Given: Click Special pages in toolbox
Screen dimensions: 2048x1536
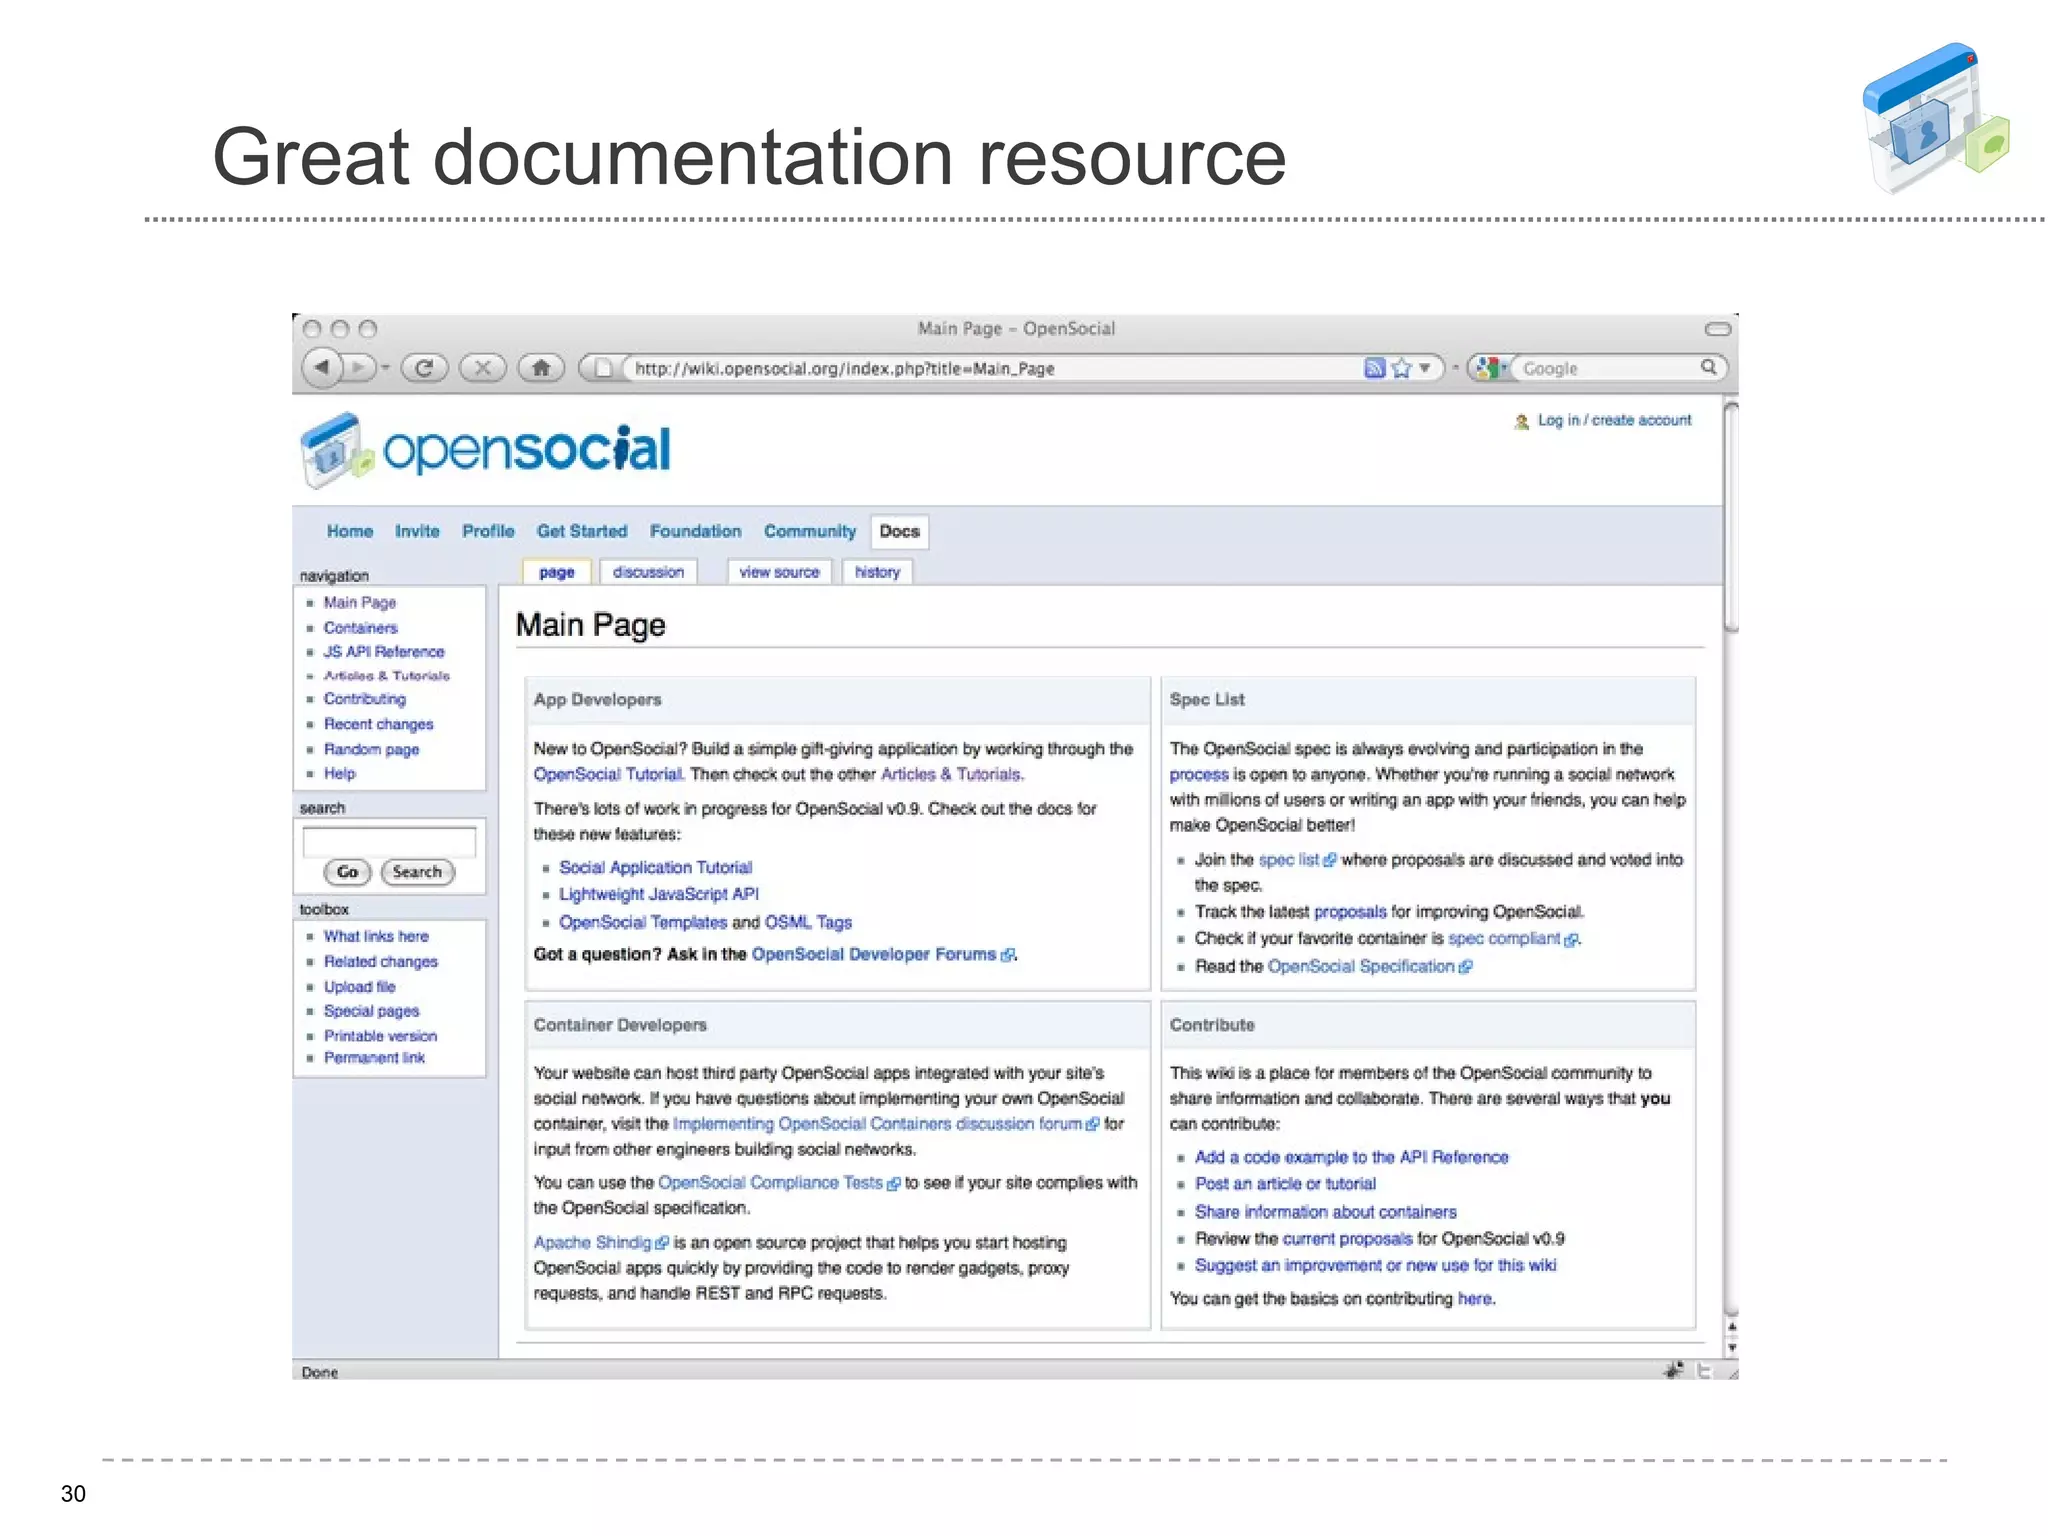Looking at the screenshot, I should pyautogui.click(x=371, y=1011).
